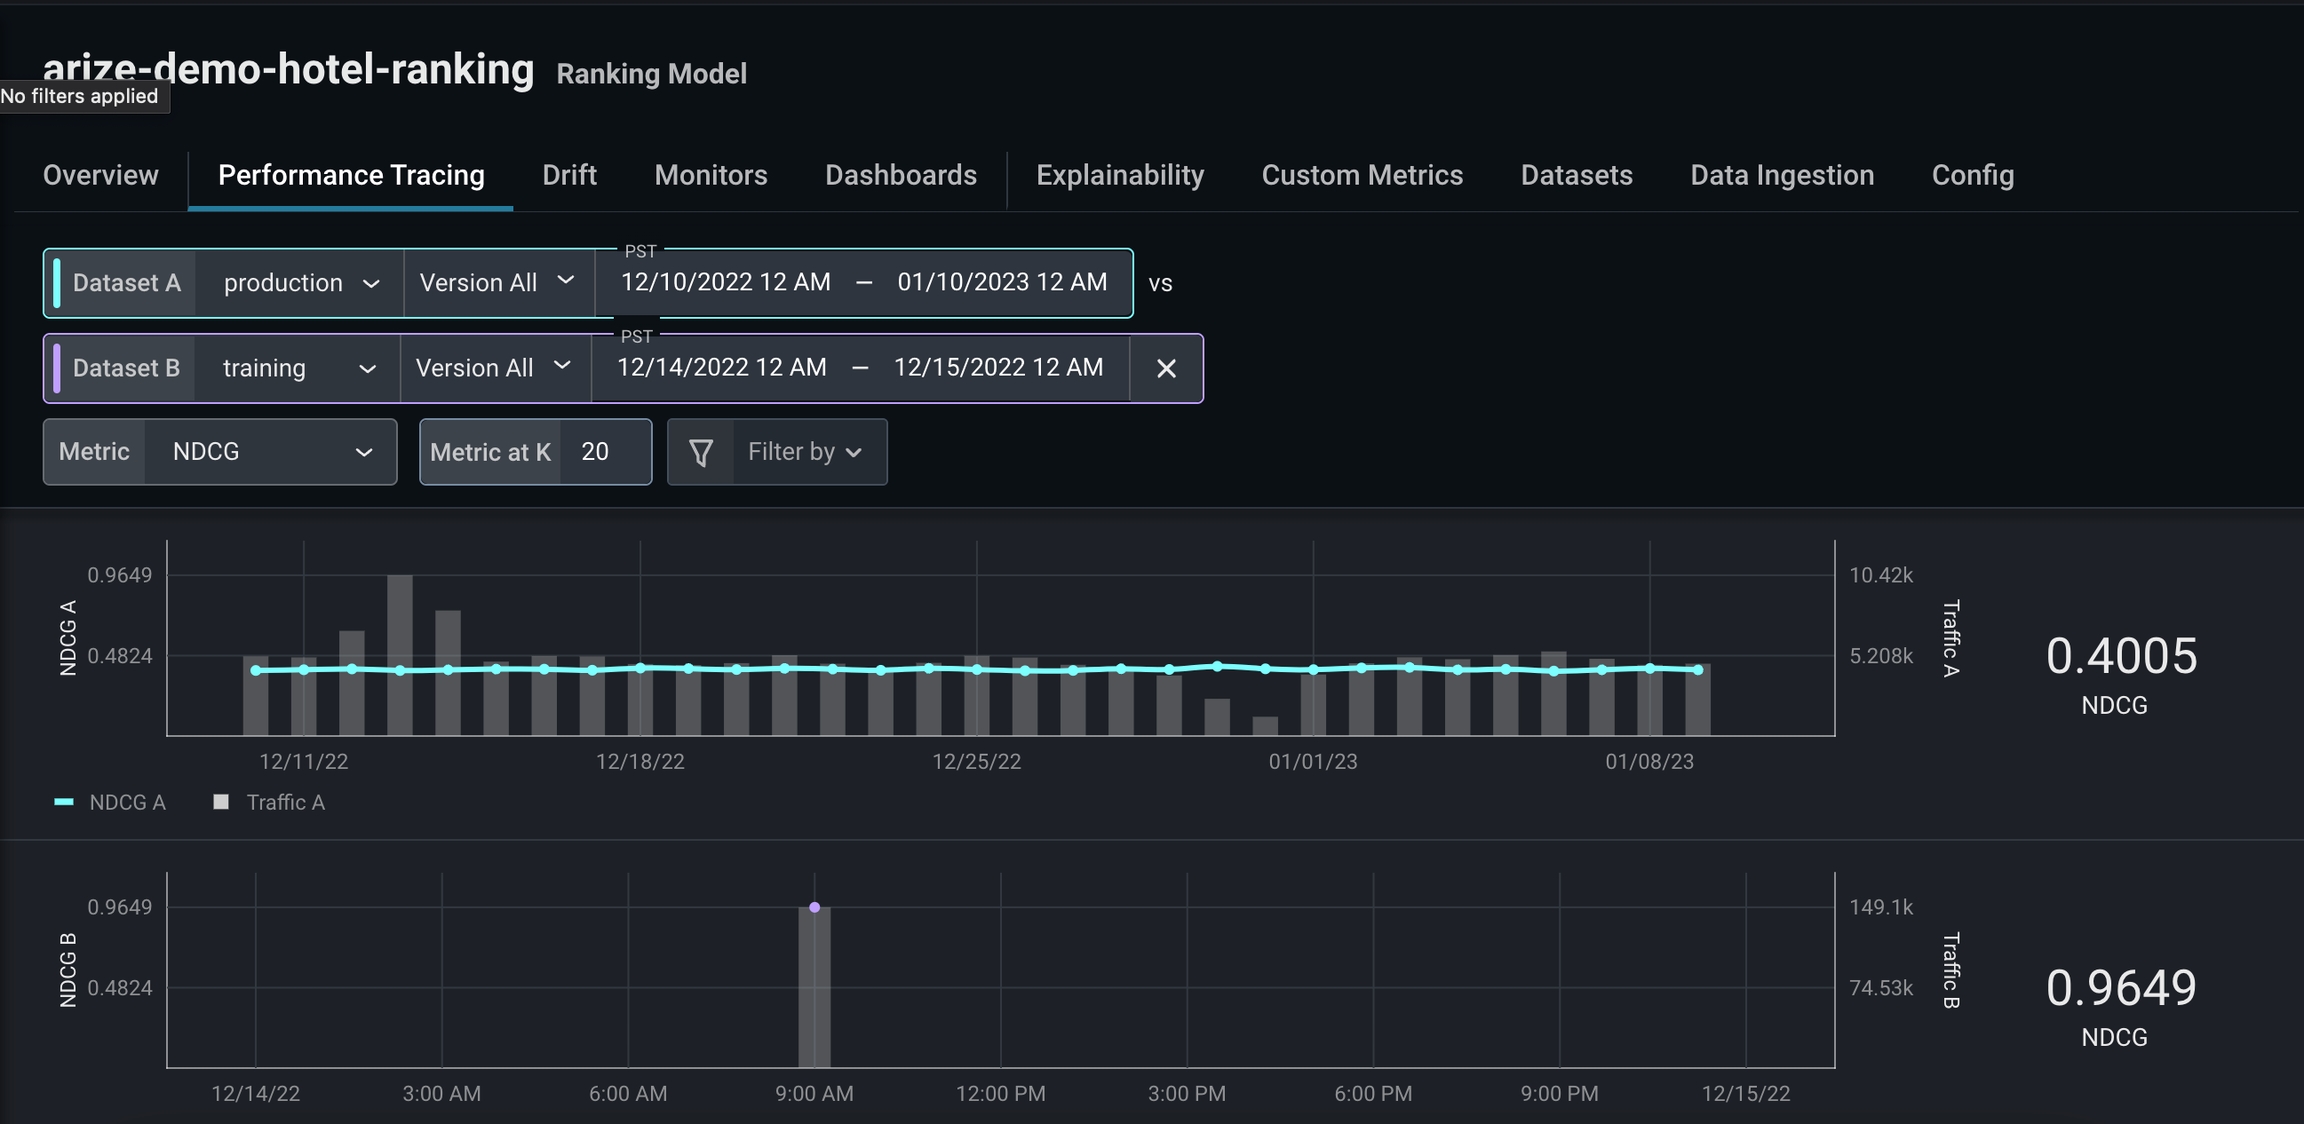Switch to the Drift tab
This screenshot has width=2304, height=1124.
(569, 175)
